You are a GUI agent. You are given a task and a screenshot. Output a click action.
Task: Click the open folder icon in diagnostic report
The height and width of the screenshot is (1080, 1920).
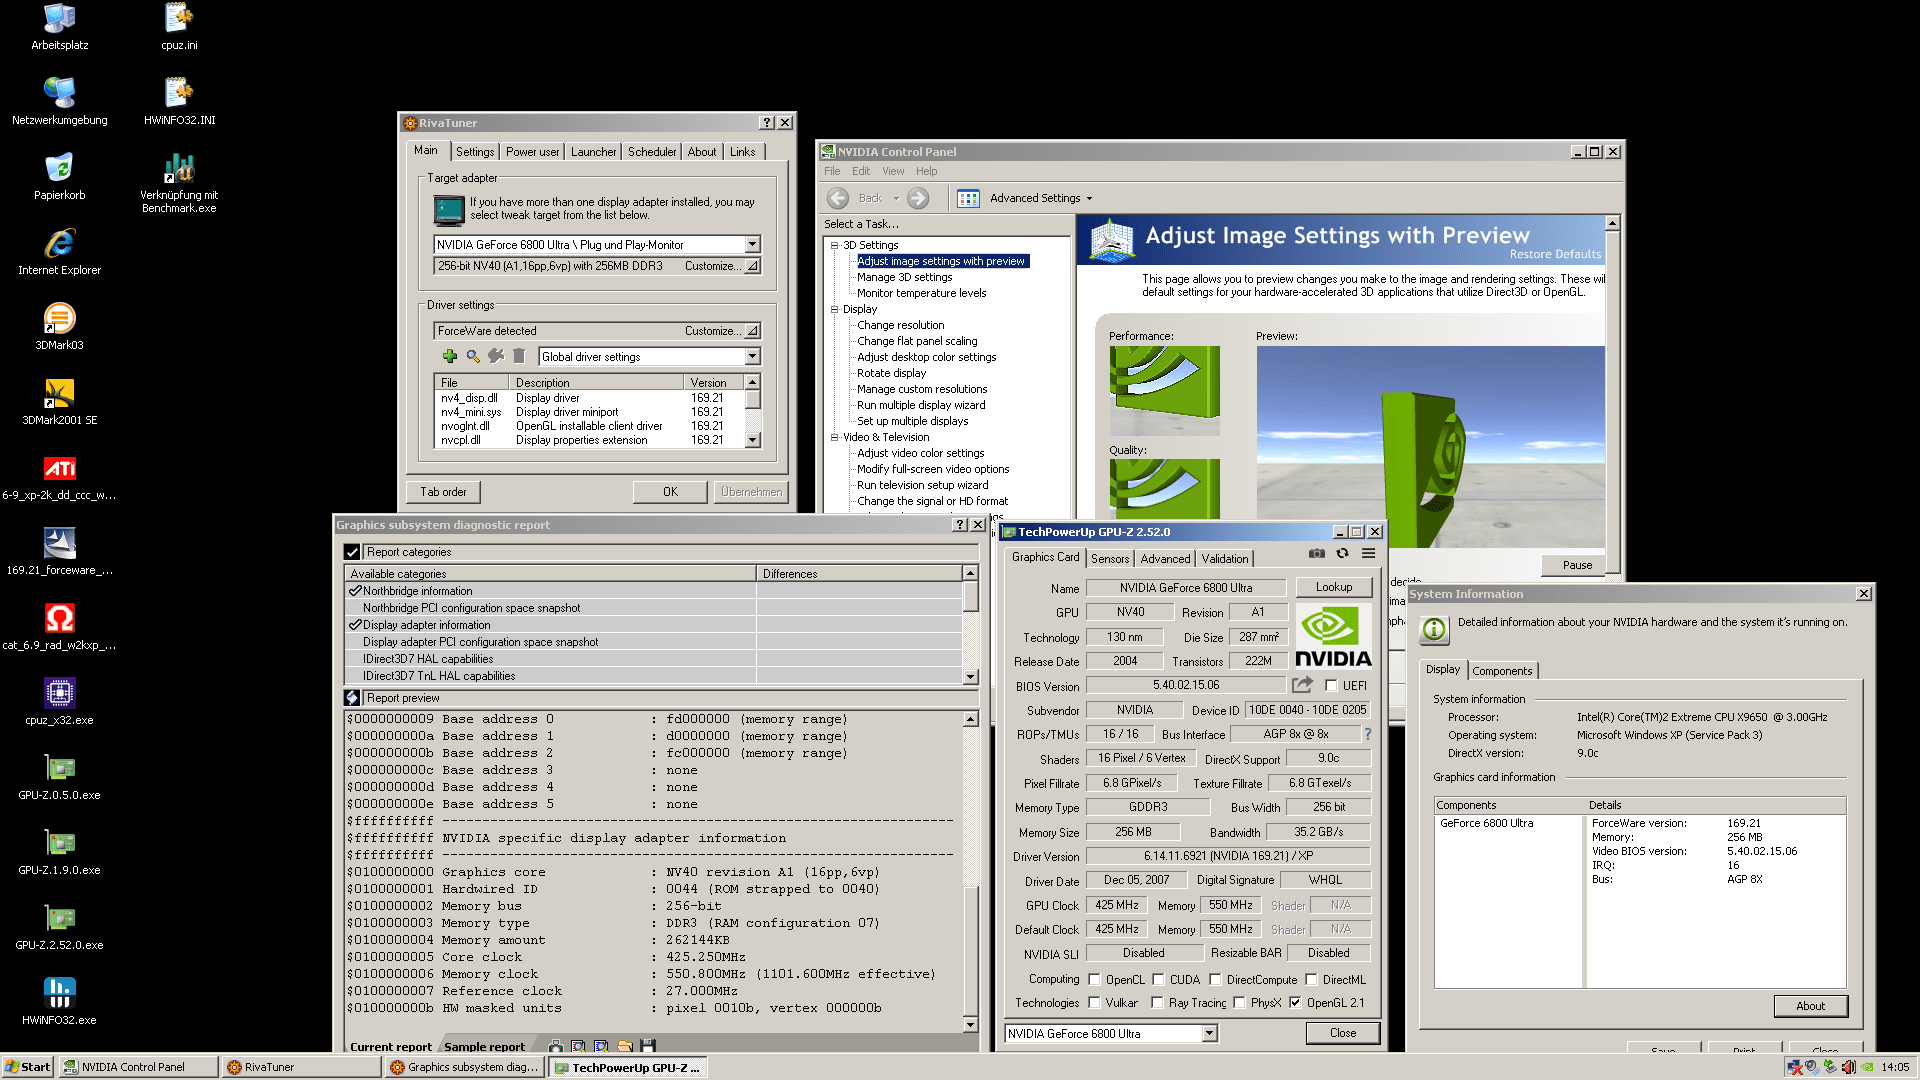pyautogui.click(x=625, y=1046)
